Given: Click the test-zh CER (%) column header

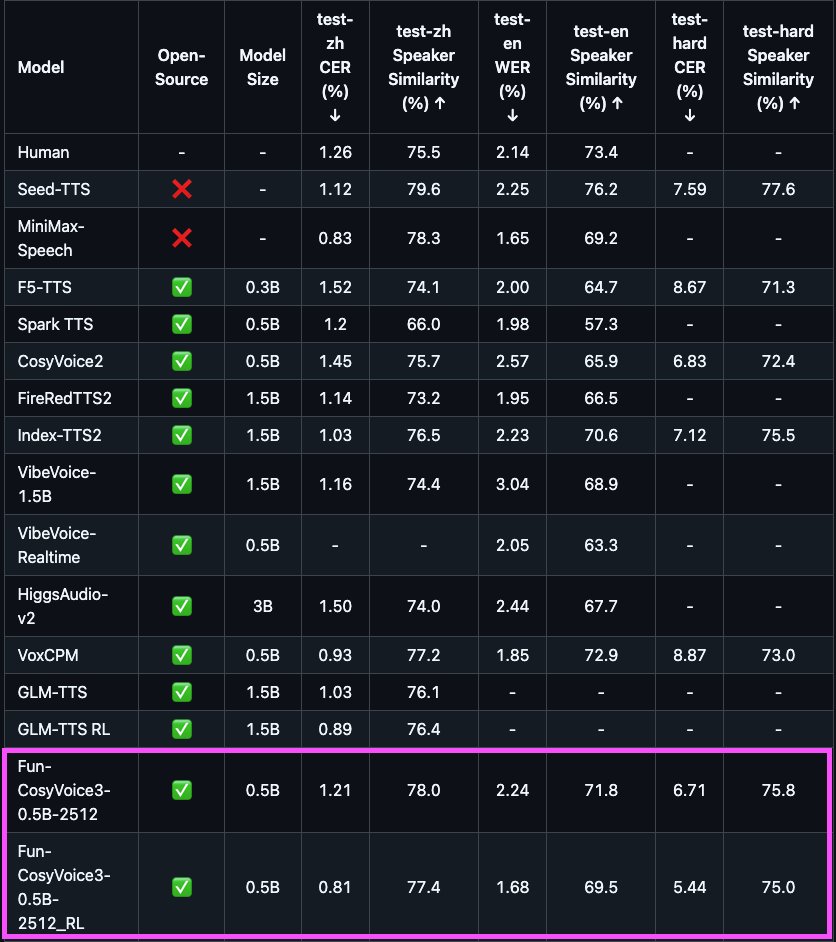Looking at the screenshot, I should pyautogui.click(x=335, y=68).
